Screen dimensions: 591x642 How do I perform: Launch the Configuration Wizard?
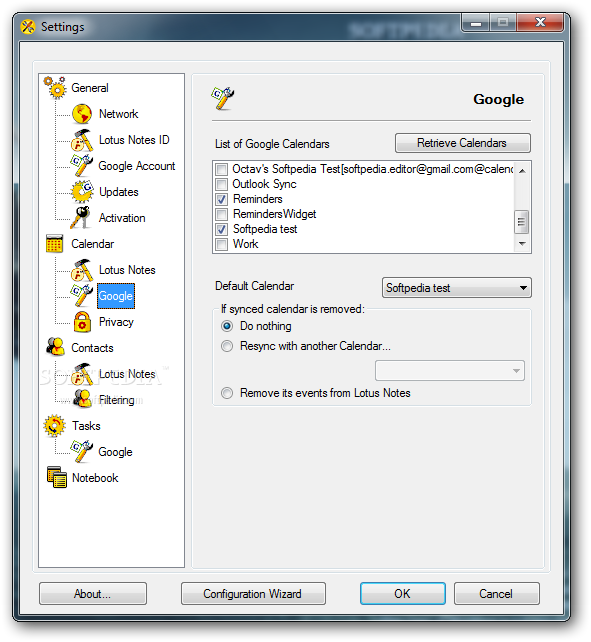[x=253, y=594]
